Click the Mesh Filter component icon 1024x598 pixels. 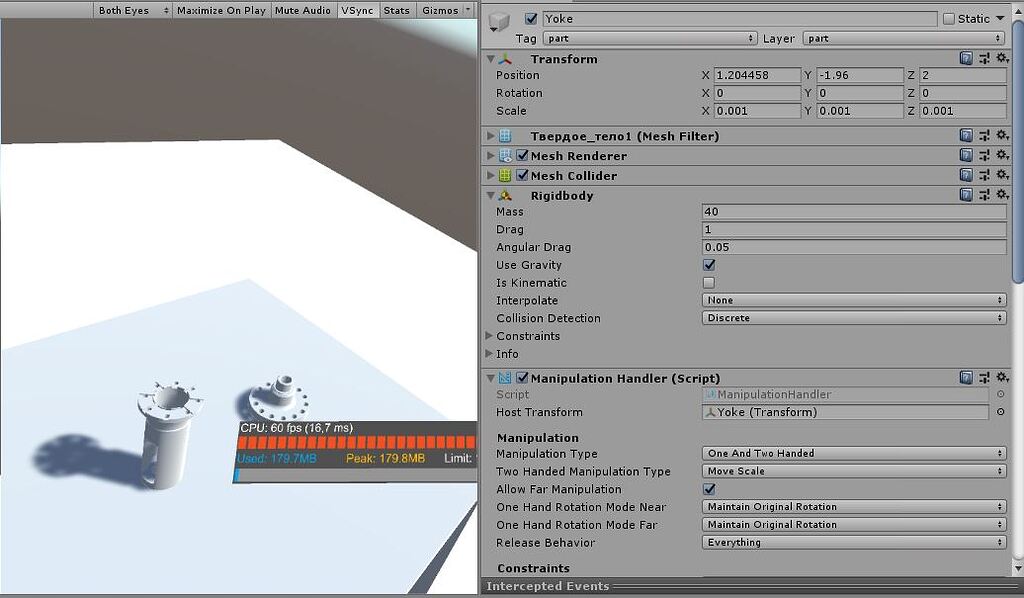[x=504, y=136]
